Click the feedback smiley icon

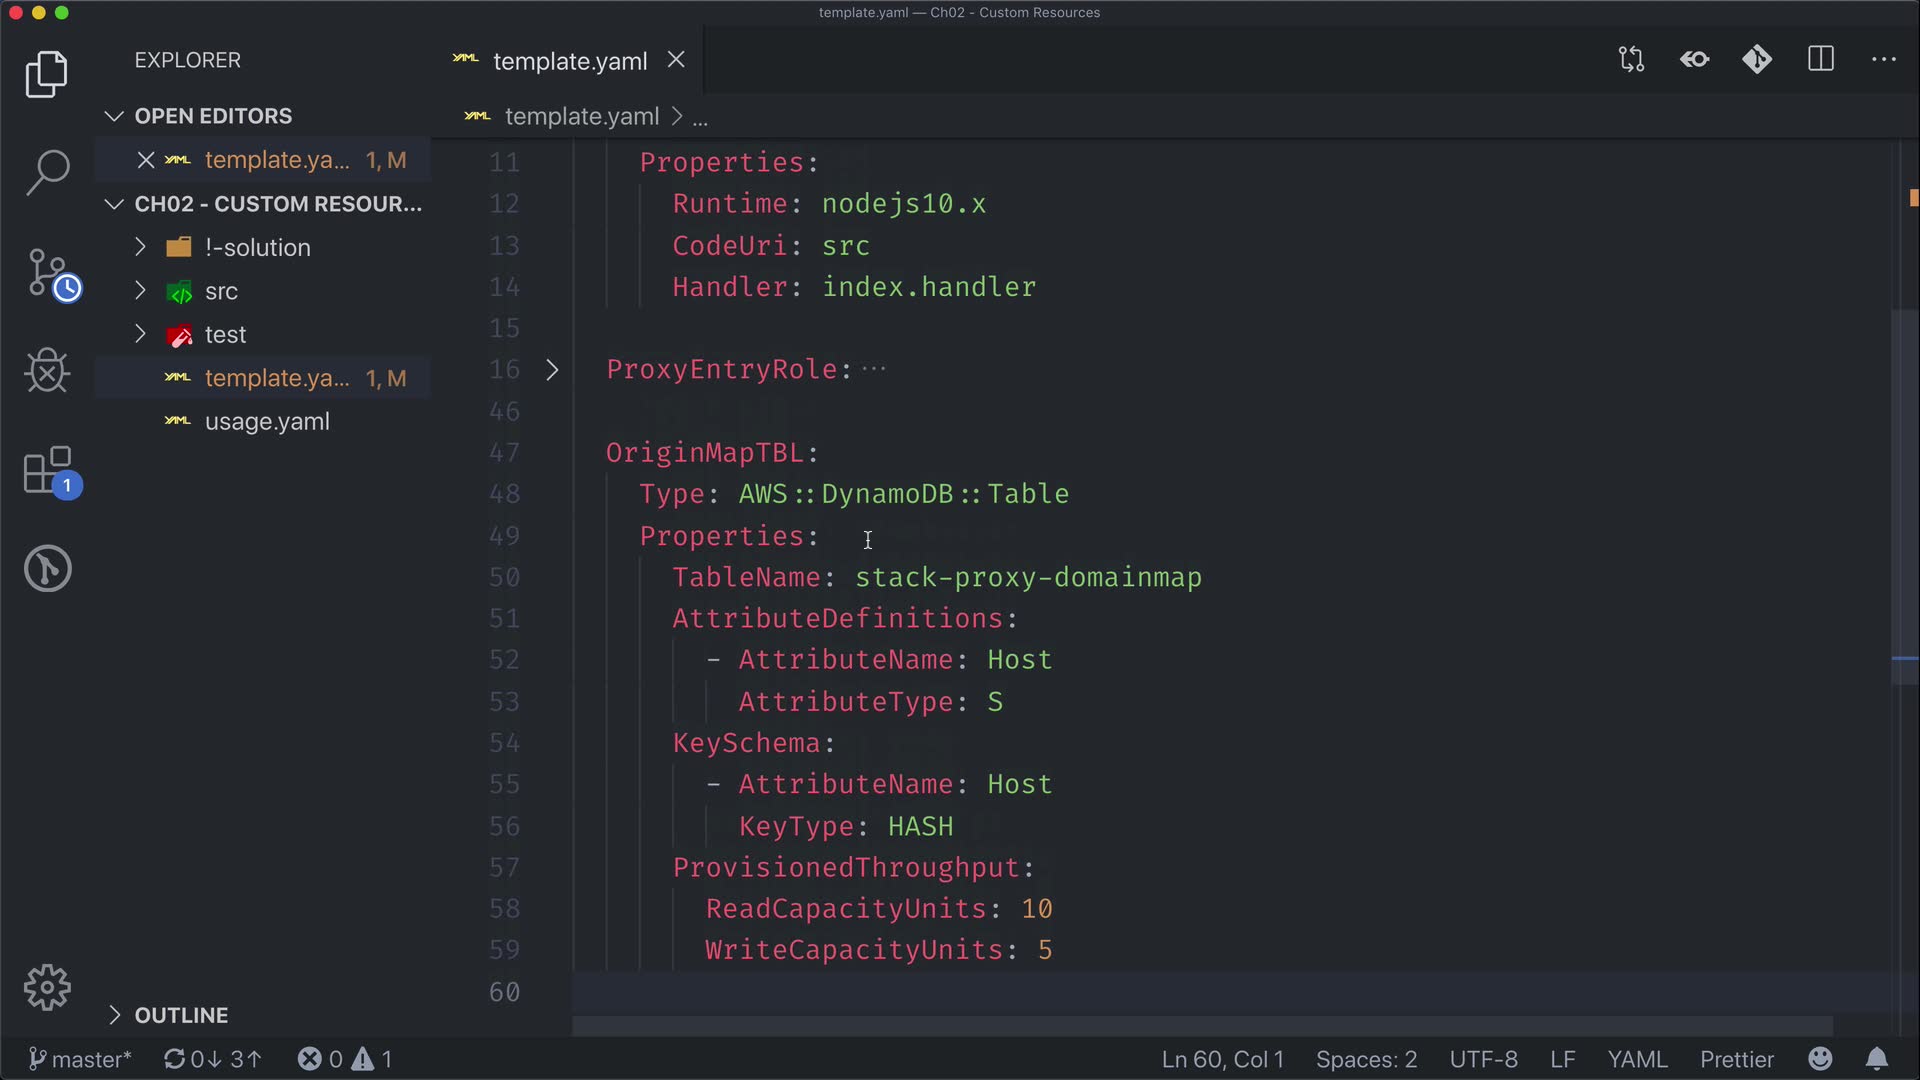[x=1820, y=1059]
